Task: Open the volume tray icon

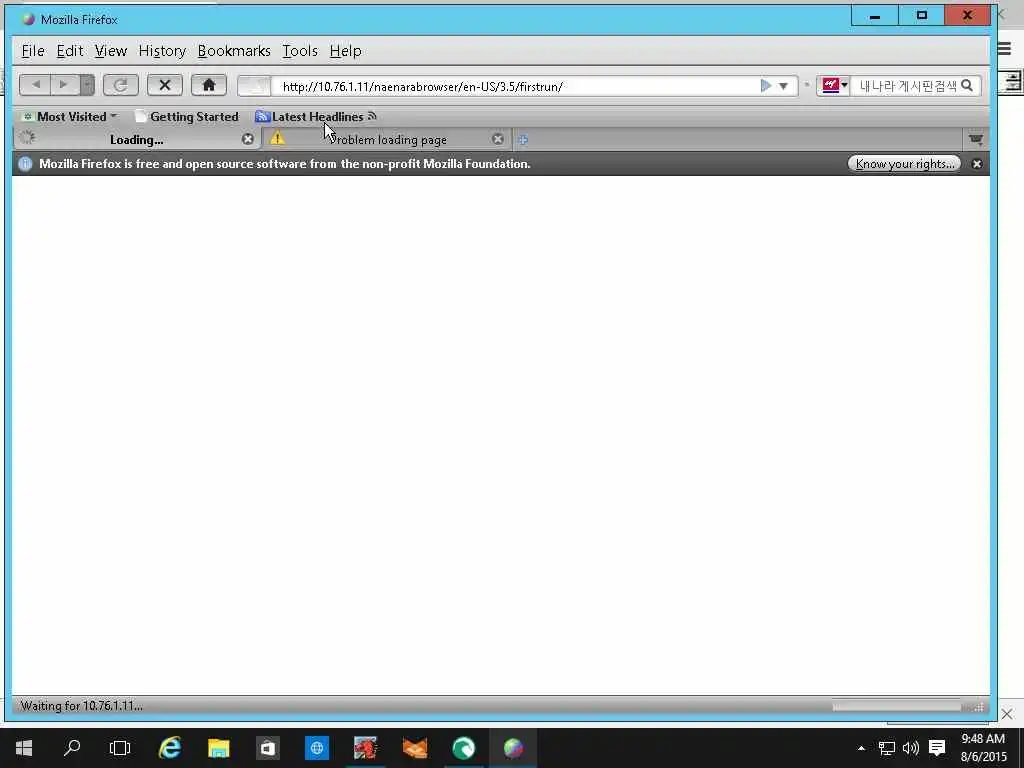Action: (910, 748)
